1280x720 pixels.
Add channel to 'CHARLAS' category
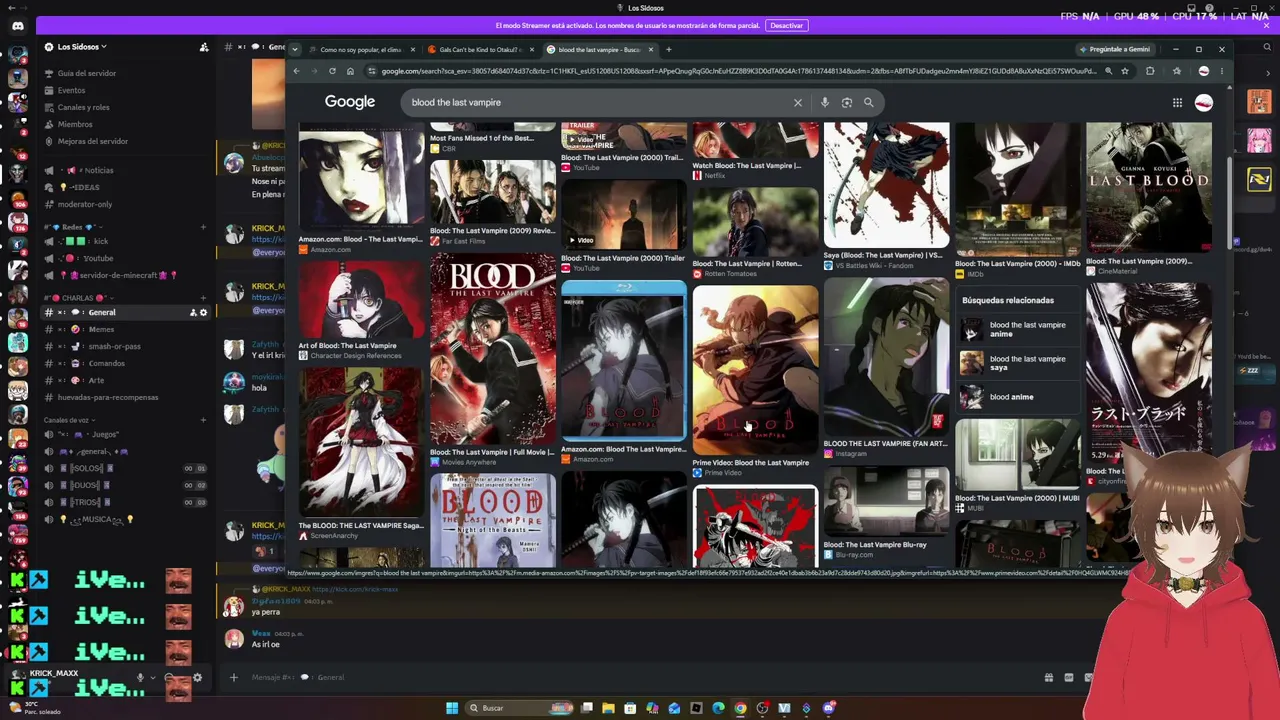tap(204, 298)
